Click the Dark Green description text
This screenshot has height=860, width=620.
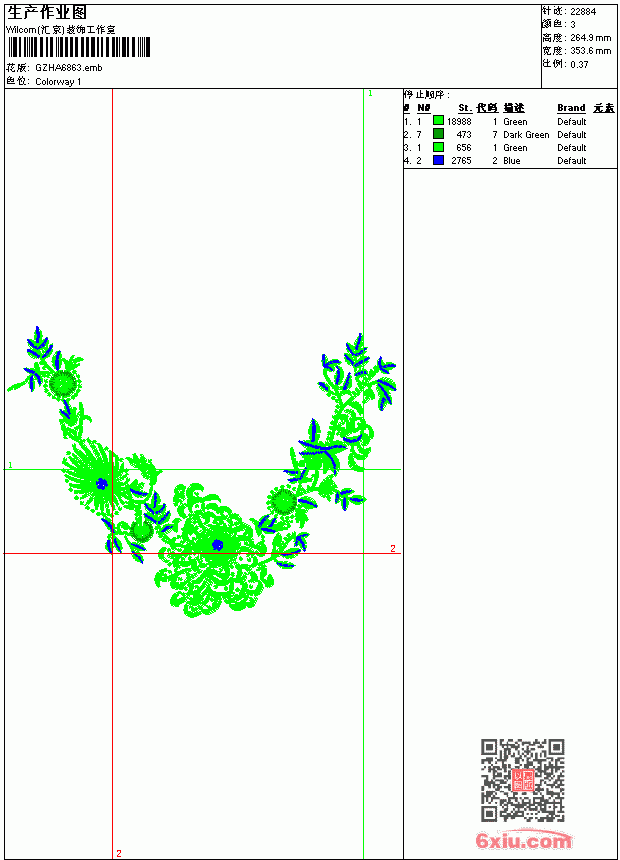[x=526, y=134]
